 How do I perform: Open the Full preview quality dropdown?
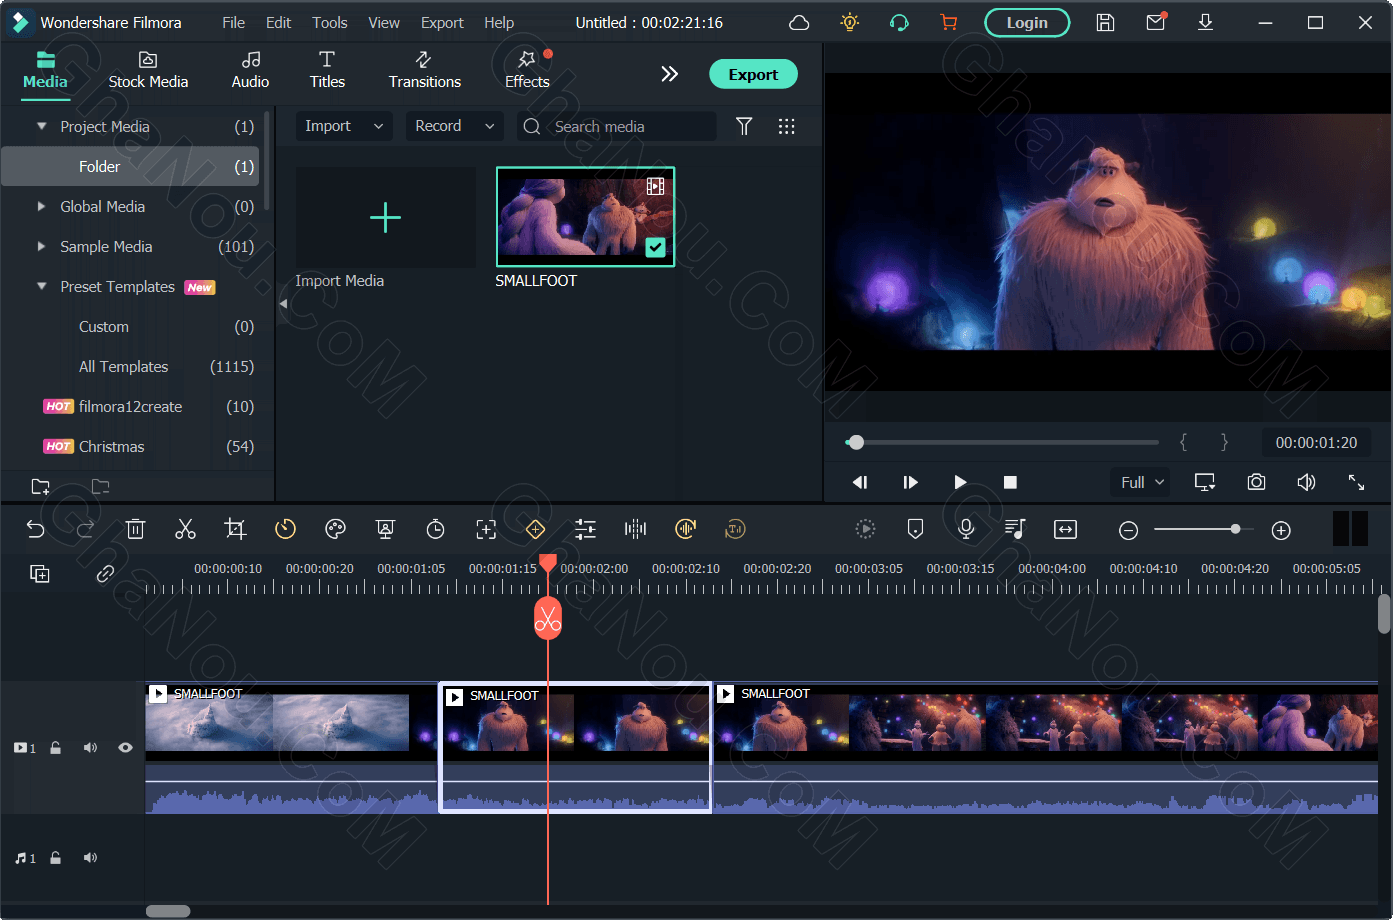(1140, 482)
